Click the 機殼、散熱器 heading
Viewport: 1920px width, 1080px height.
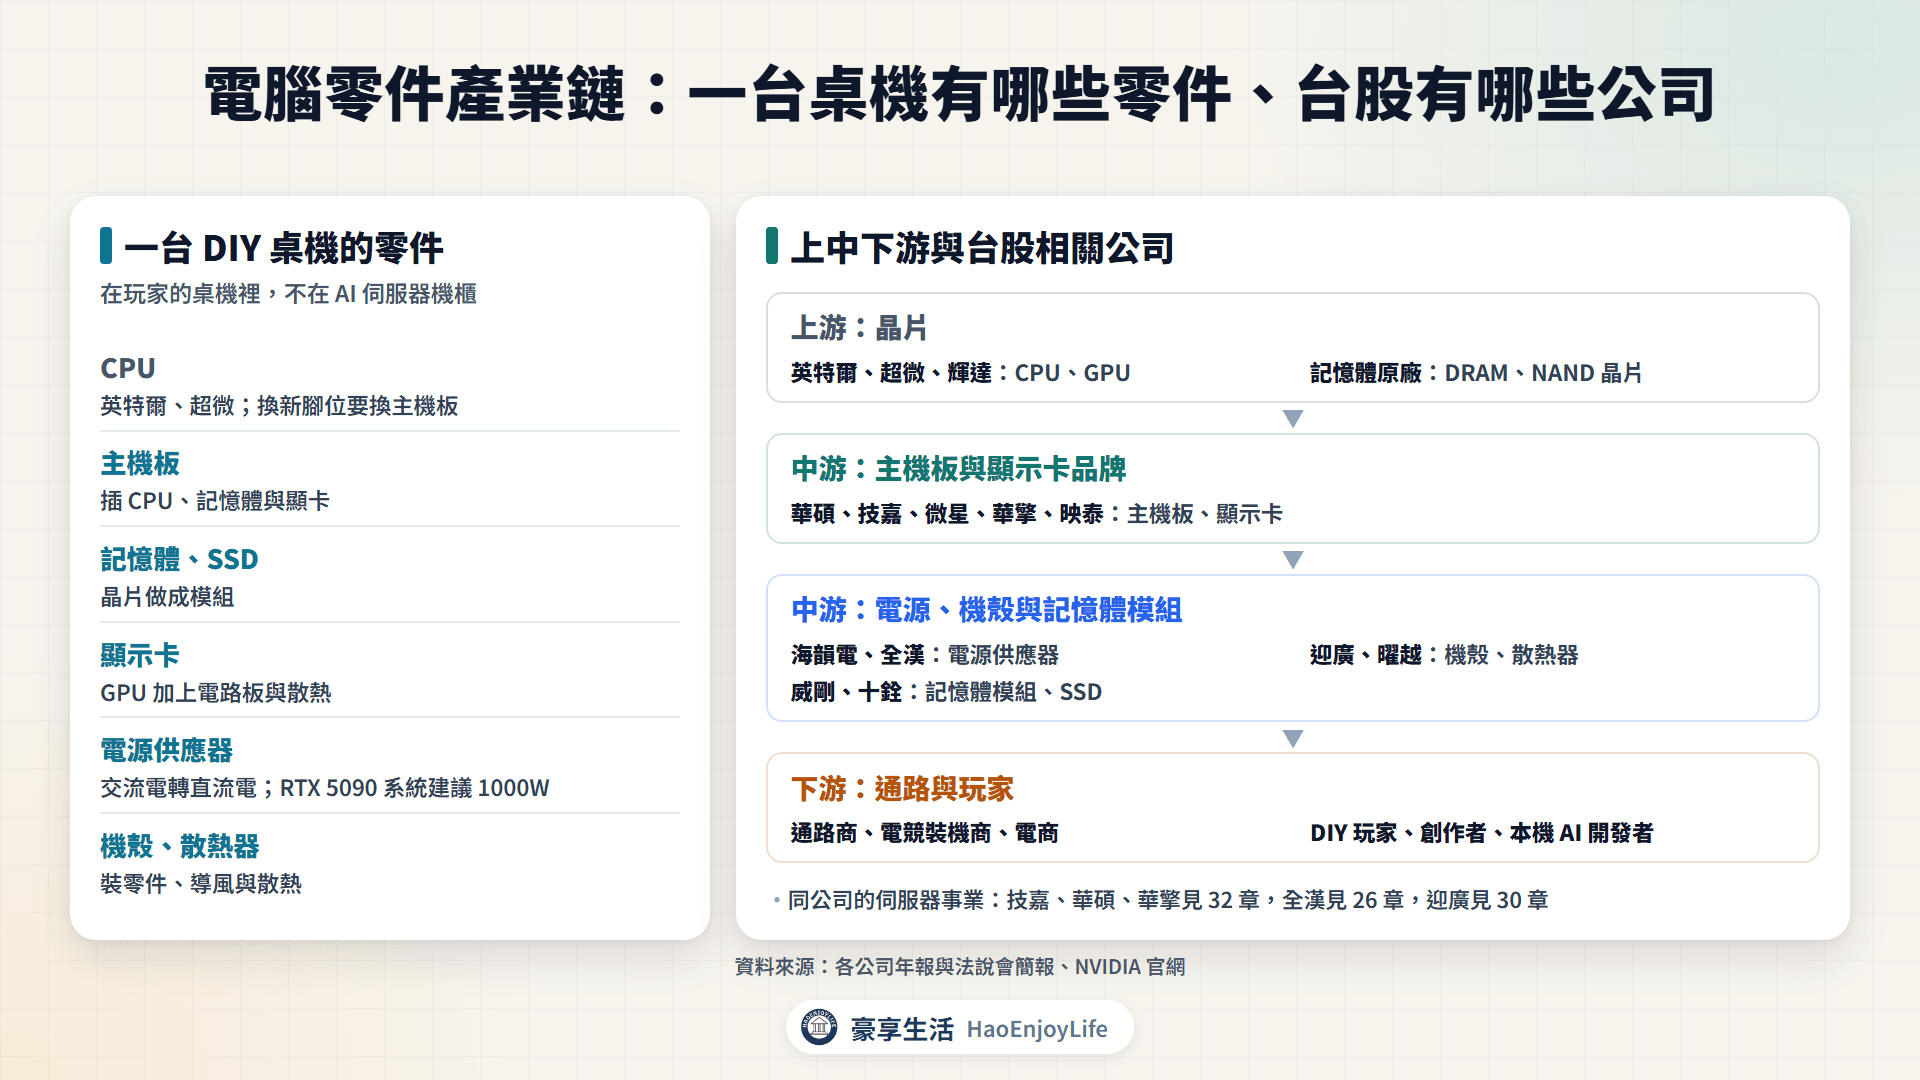click(180, 846)
